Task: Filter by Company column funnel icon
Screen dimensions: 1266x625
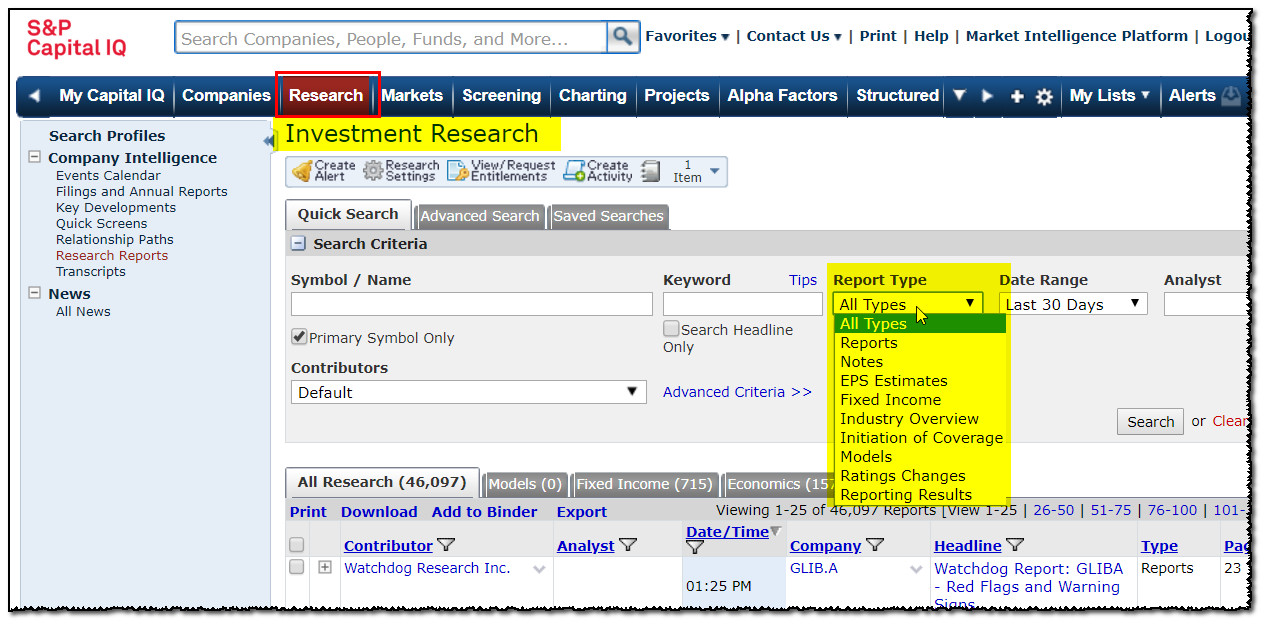Action: [x=874, y=545]
